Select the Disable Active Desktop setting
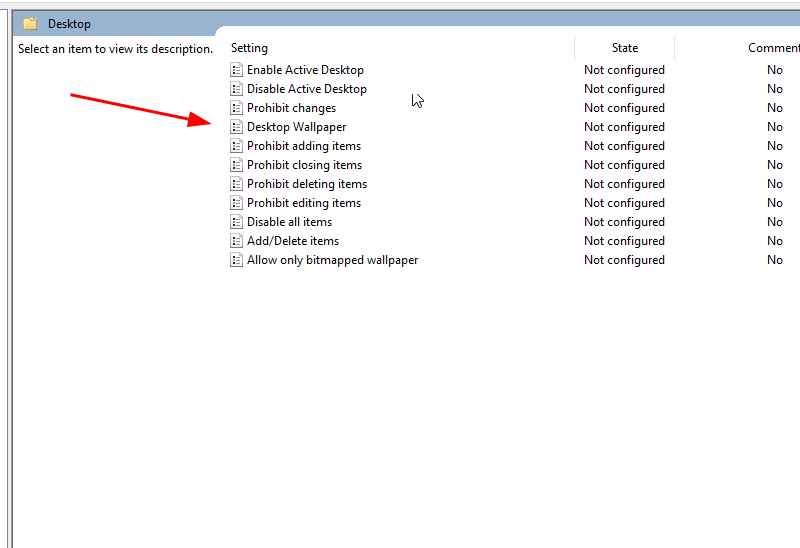Viewport: 800px width, 548px height. coord(307,89)
